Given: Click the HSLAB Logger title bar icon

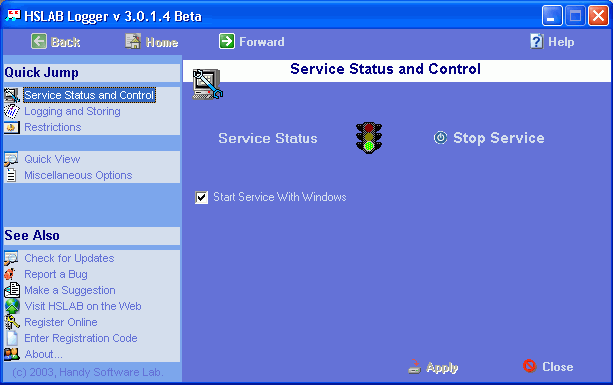Looking at the screenshot, I should coord(13,16).
